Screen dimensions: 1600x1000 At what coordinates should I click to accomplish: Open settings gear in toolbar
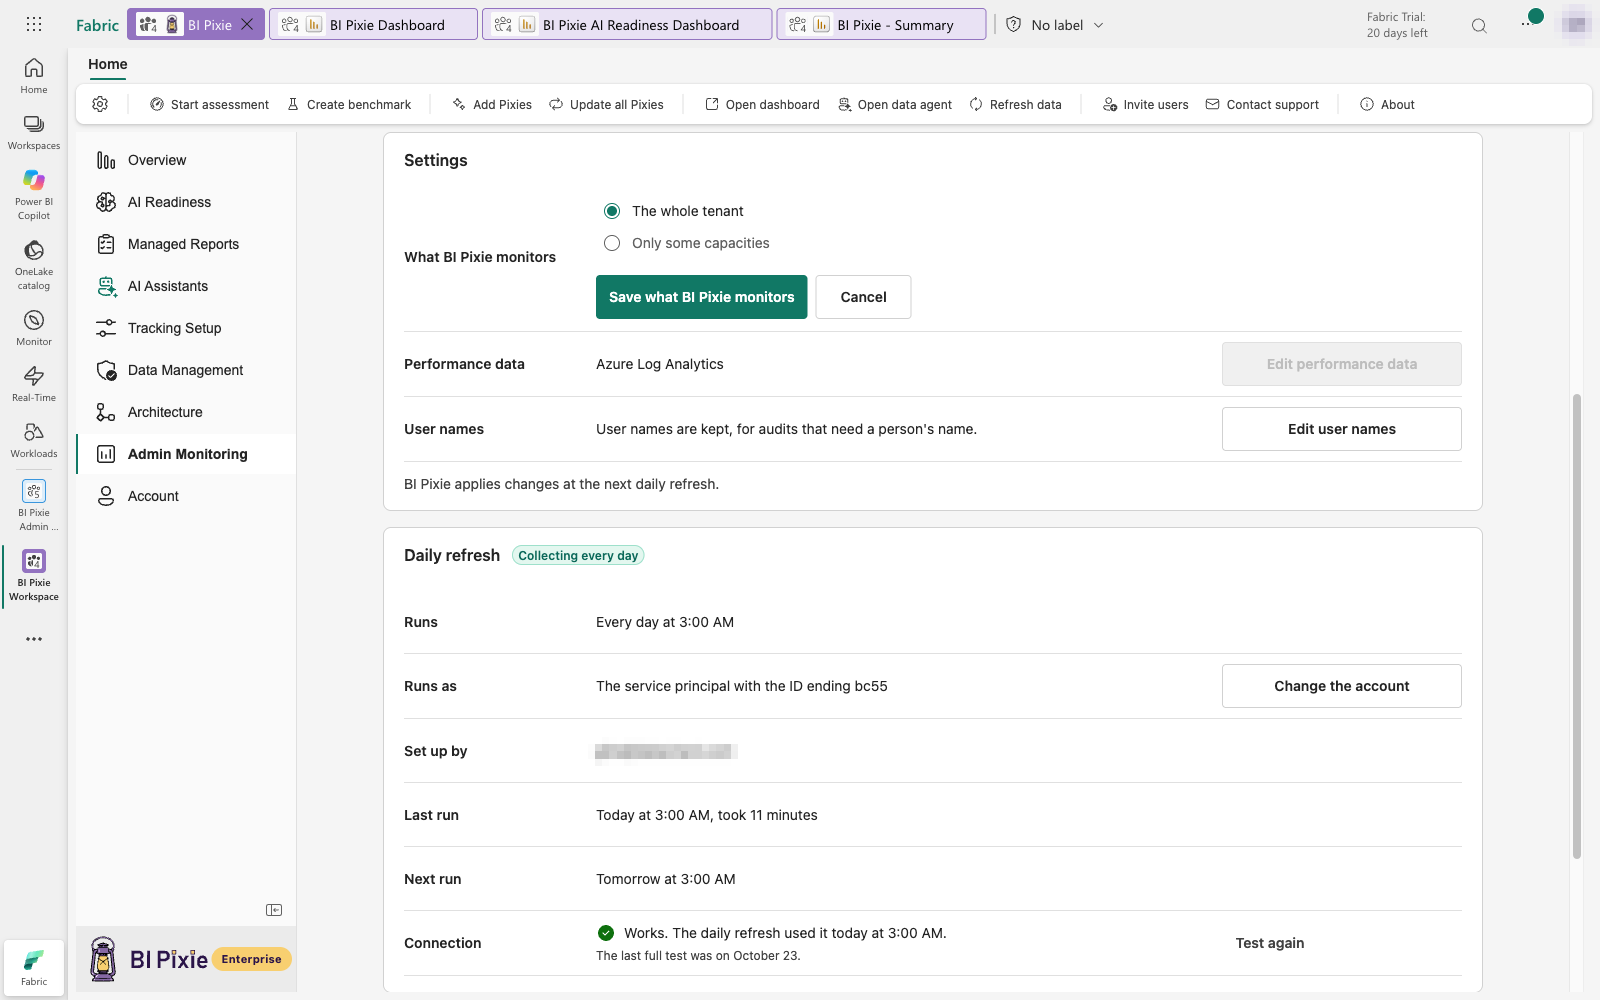[x=100, y=104]
